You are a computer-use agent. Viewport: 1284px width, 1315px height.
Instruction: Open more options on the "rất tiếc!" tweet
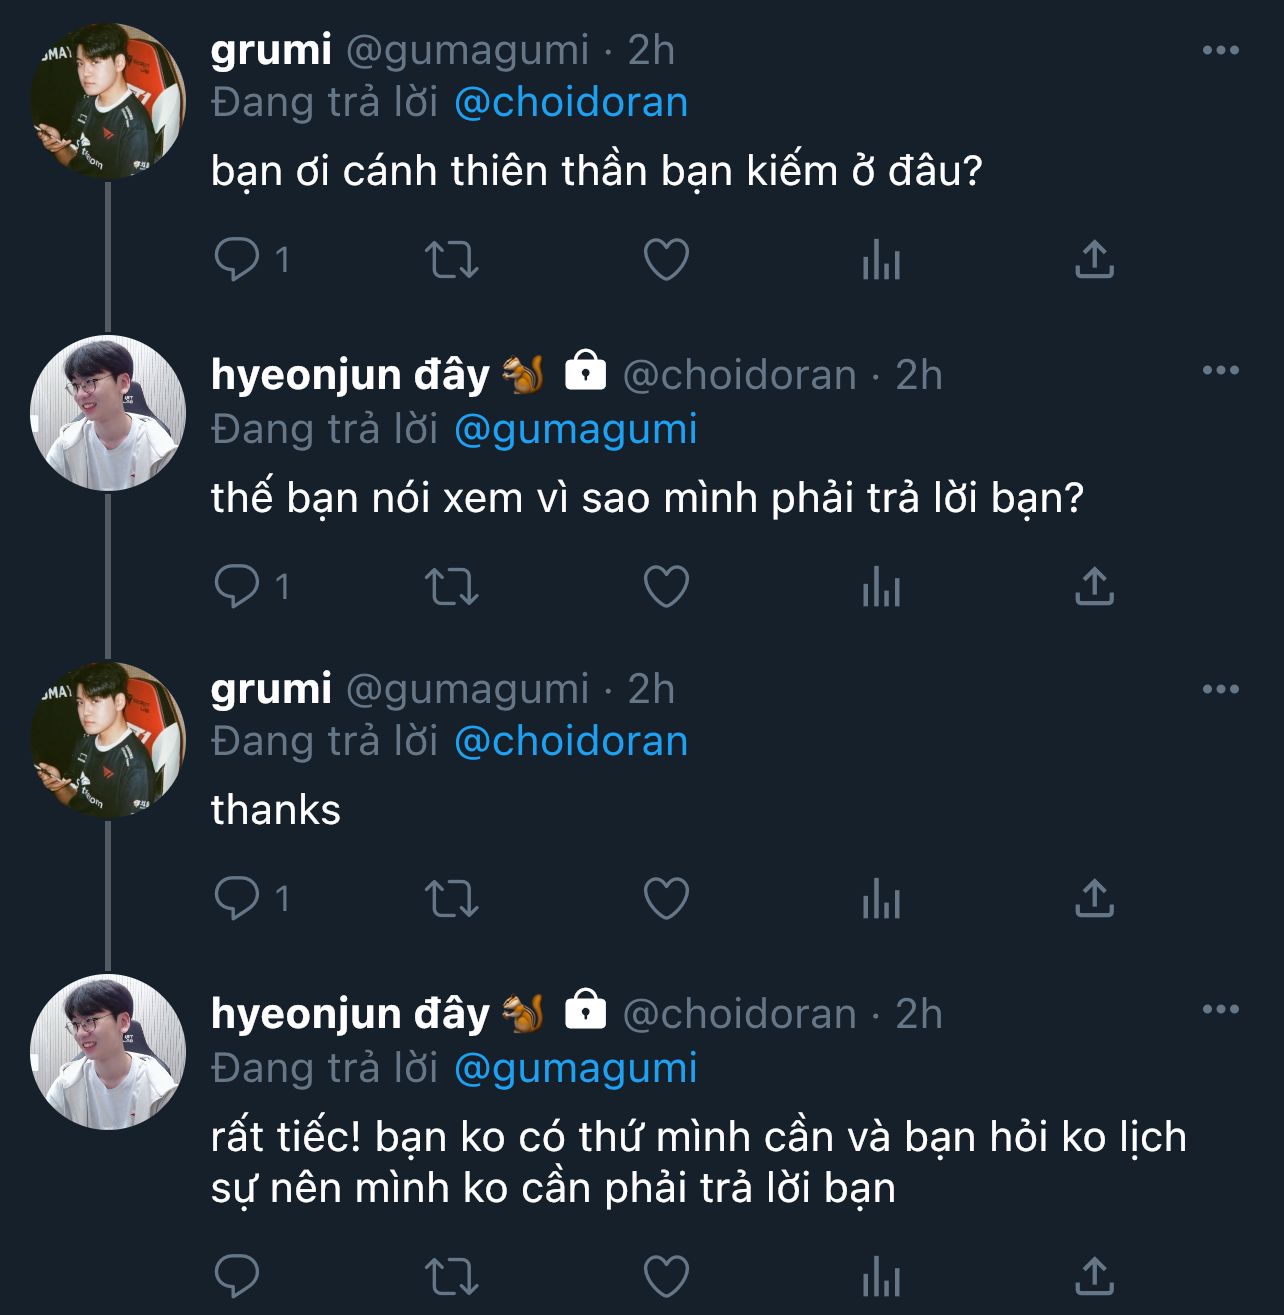coord(1220,1009)
